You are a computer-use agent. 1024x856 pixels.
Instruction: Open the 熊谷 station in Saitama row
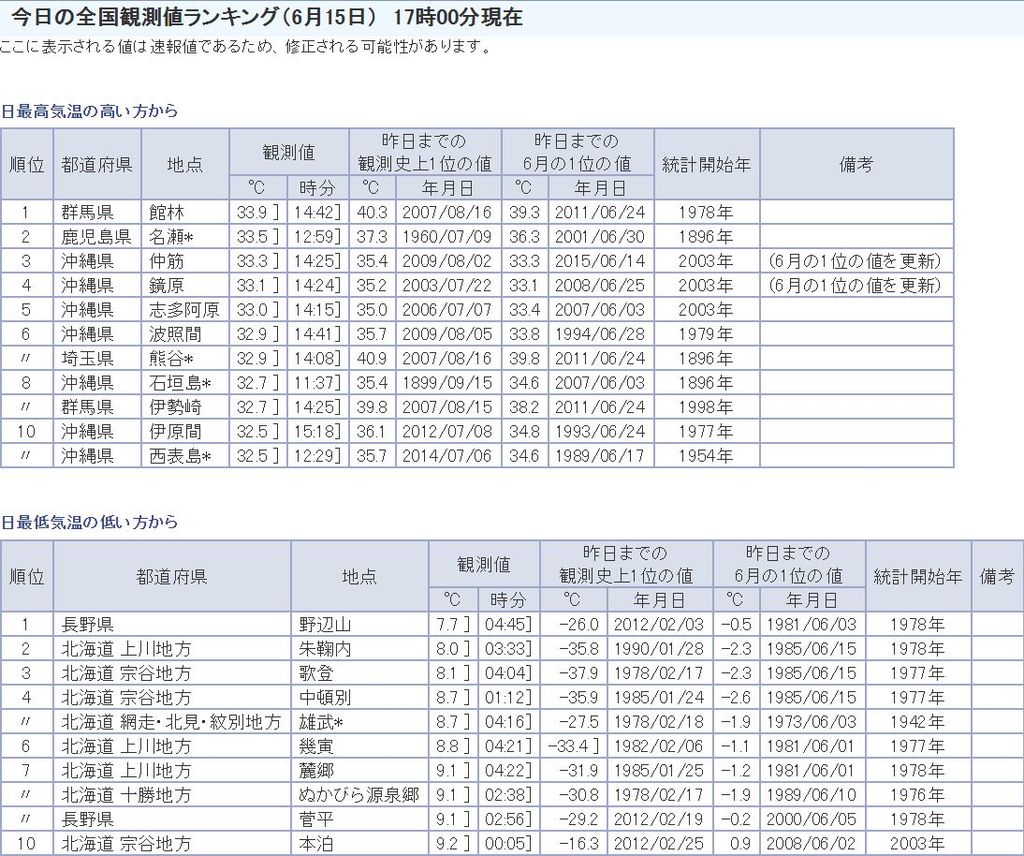(x=170, y=358)
